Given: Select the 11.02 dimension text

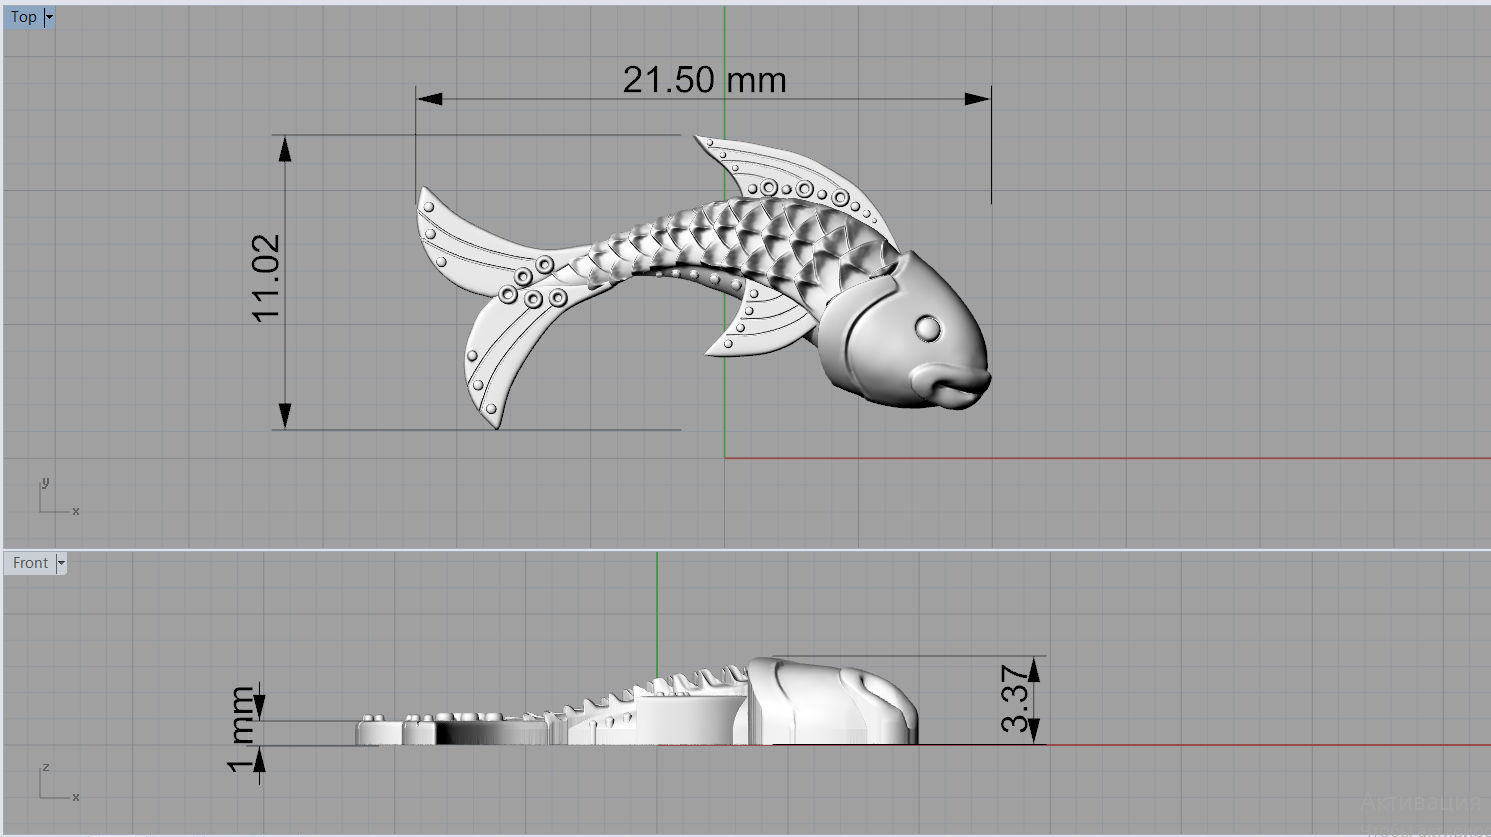Looking at the screenshot, I should point(267,278).
